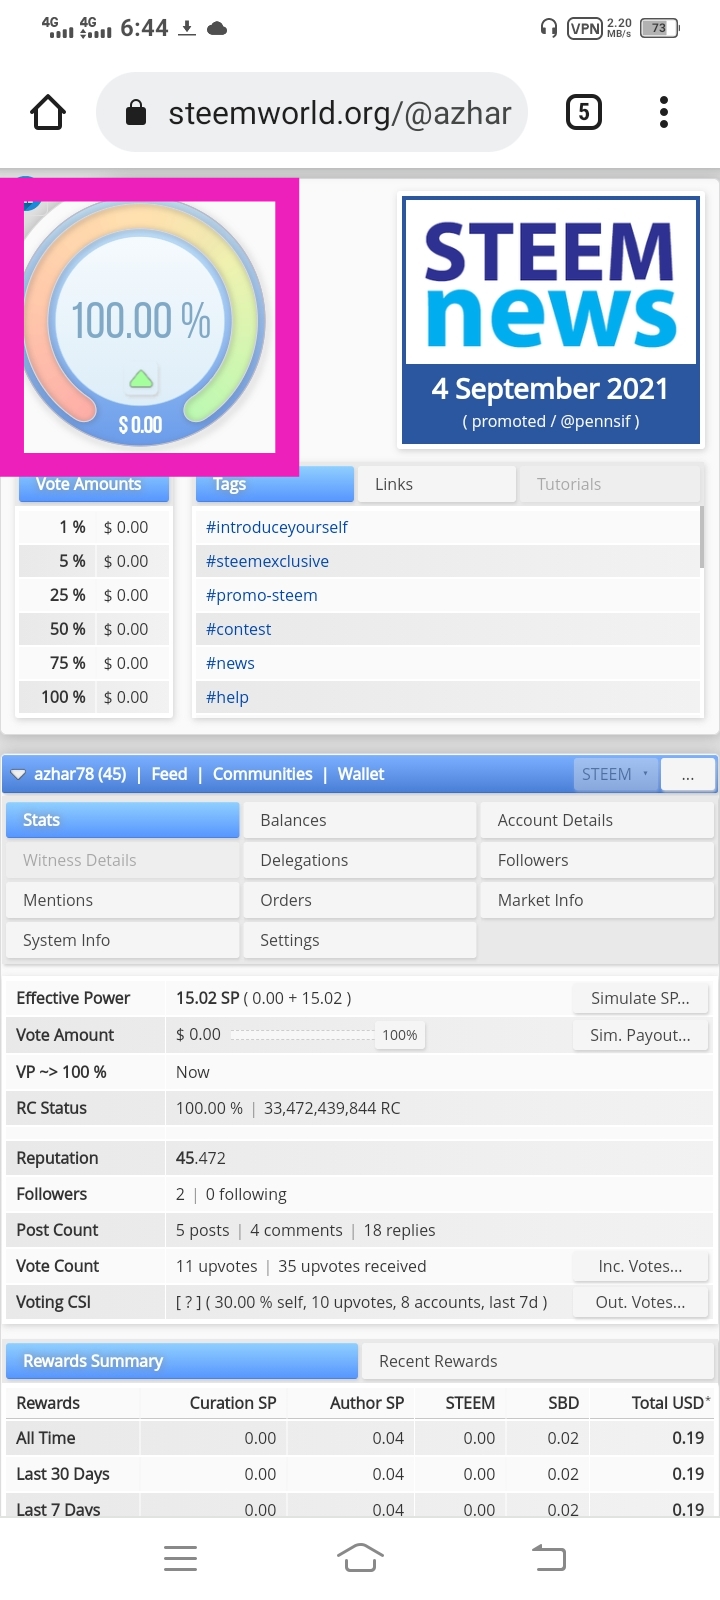720x1600 pixels.
Task: Click the Out. Votes... button
Action: pos(641,1302)
